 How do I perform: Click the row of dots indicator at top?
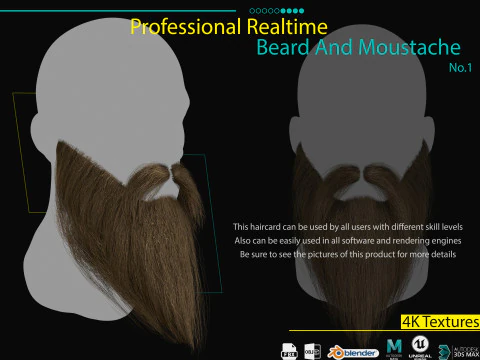tap(277, 11)
